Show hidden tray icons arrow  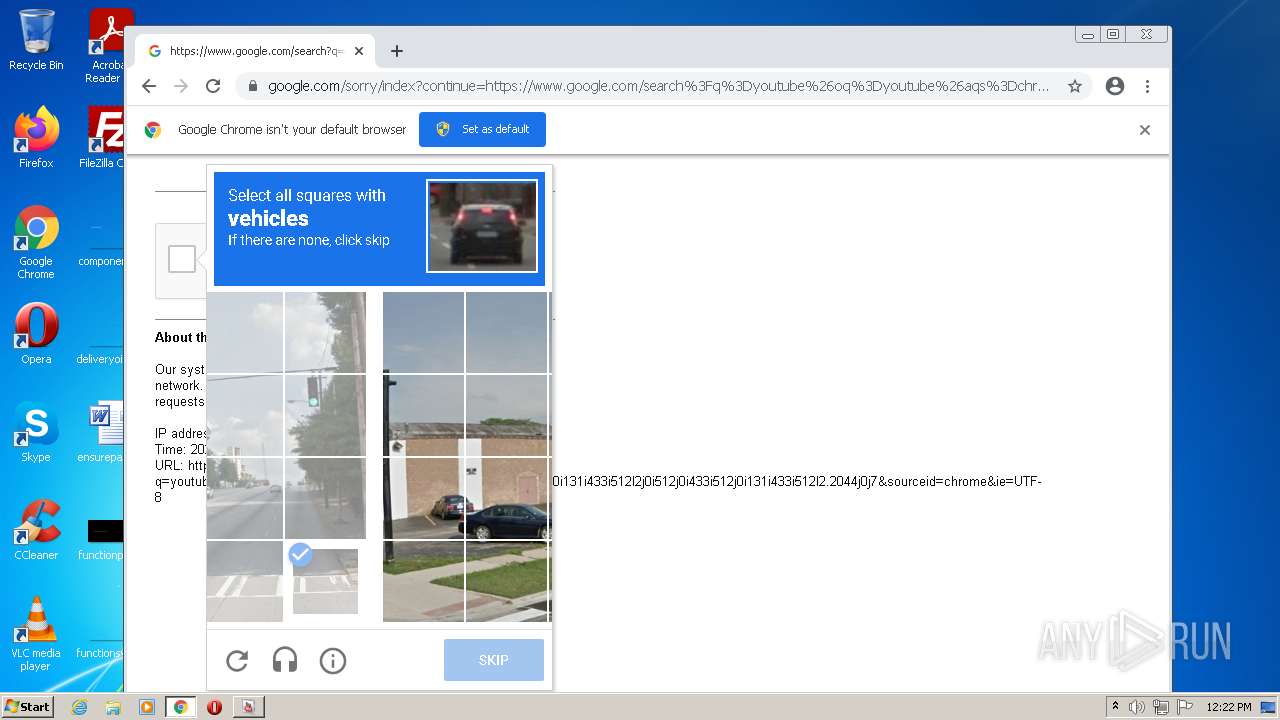click(1115, 707)
